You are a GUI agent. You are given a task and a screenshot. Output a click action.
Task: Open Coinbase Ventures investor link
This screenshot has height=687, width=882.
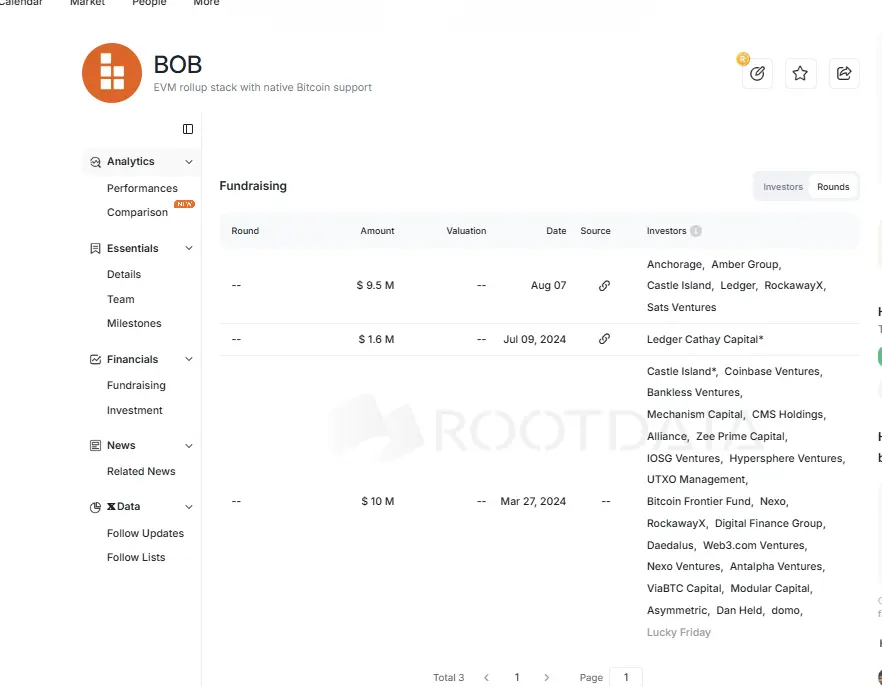772,371
